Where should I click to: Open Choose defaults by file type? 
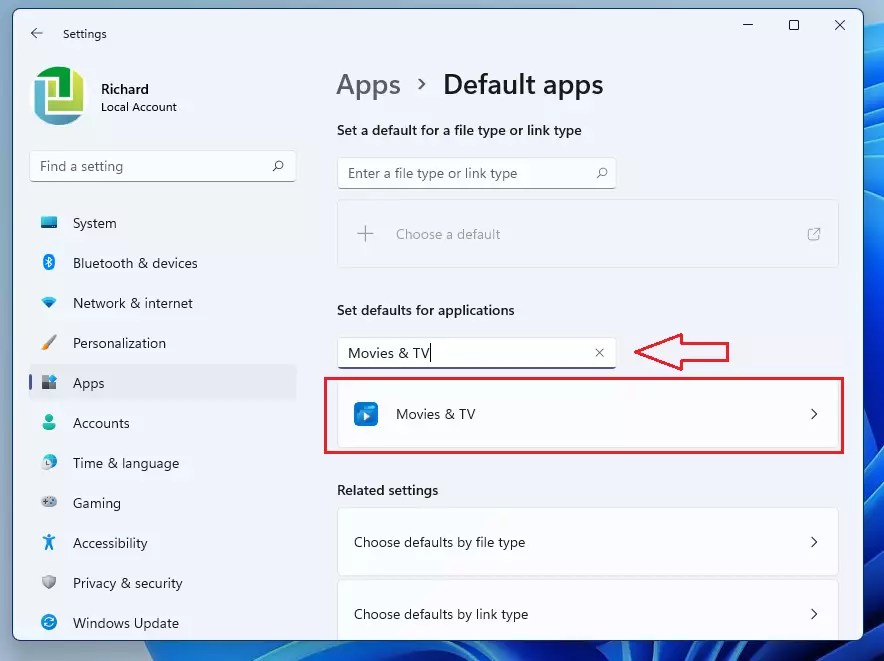587,542
